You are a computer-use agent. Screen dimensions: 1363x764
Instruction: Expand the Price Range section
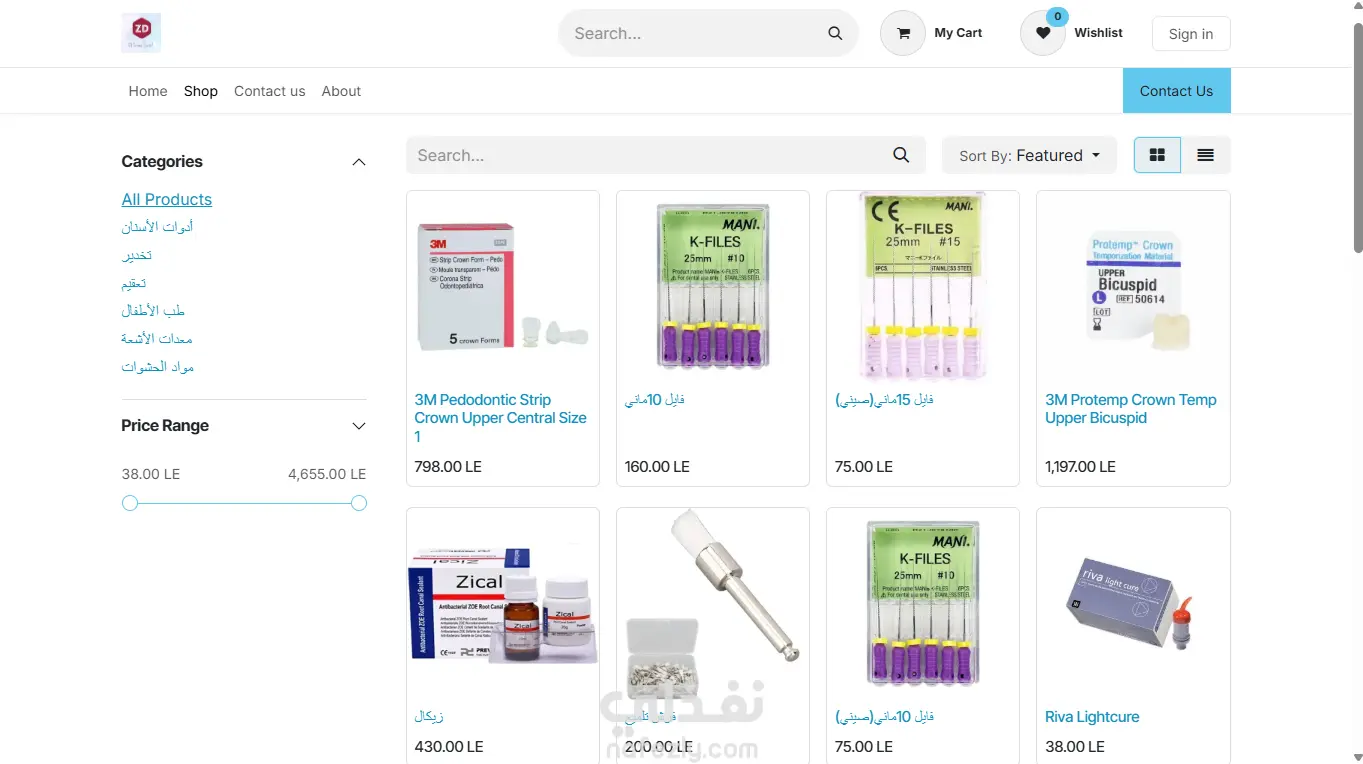pos(359,426)
